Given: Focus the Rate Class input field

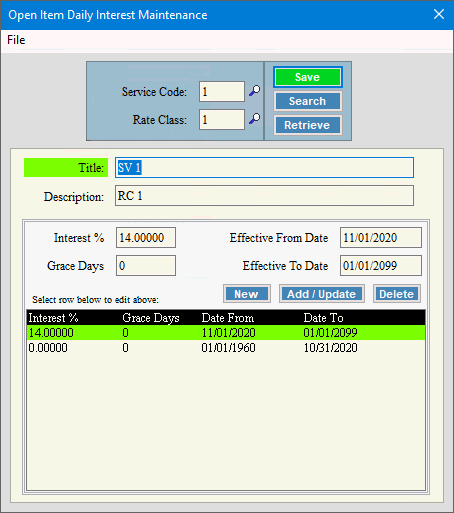Looking at the screenshot, I should coord(222,119).
